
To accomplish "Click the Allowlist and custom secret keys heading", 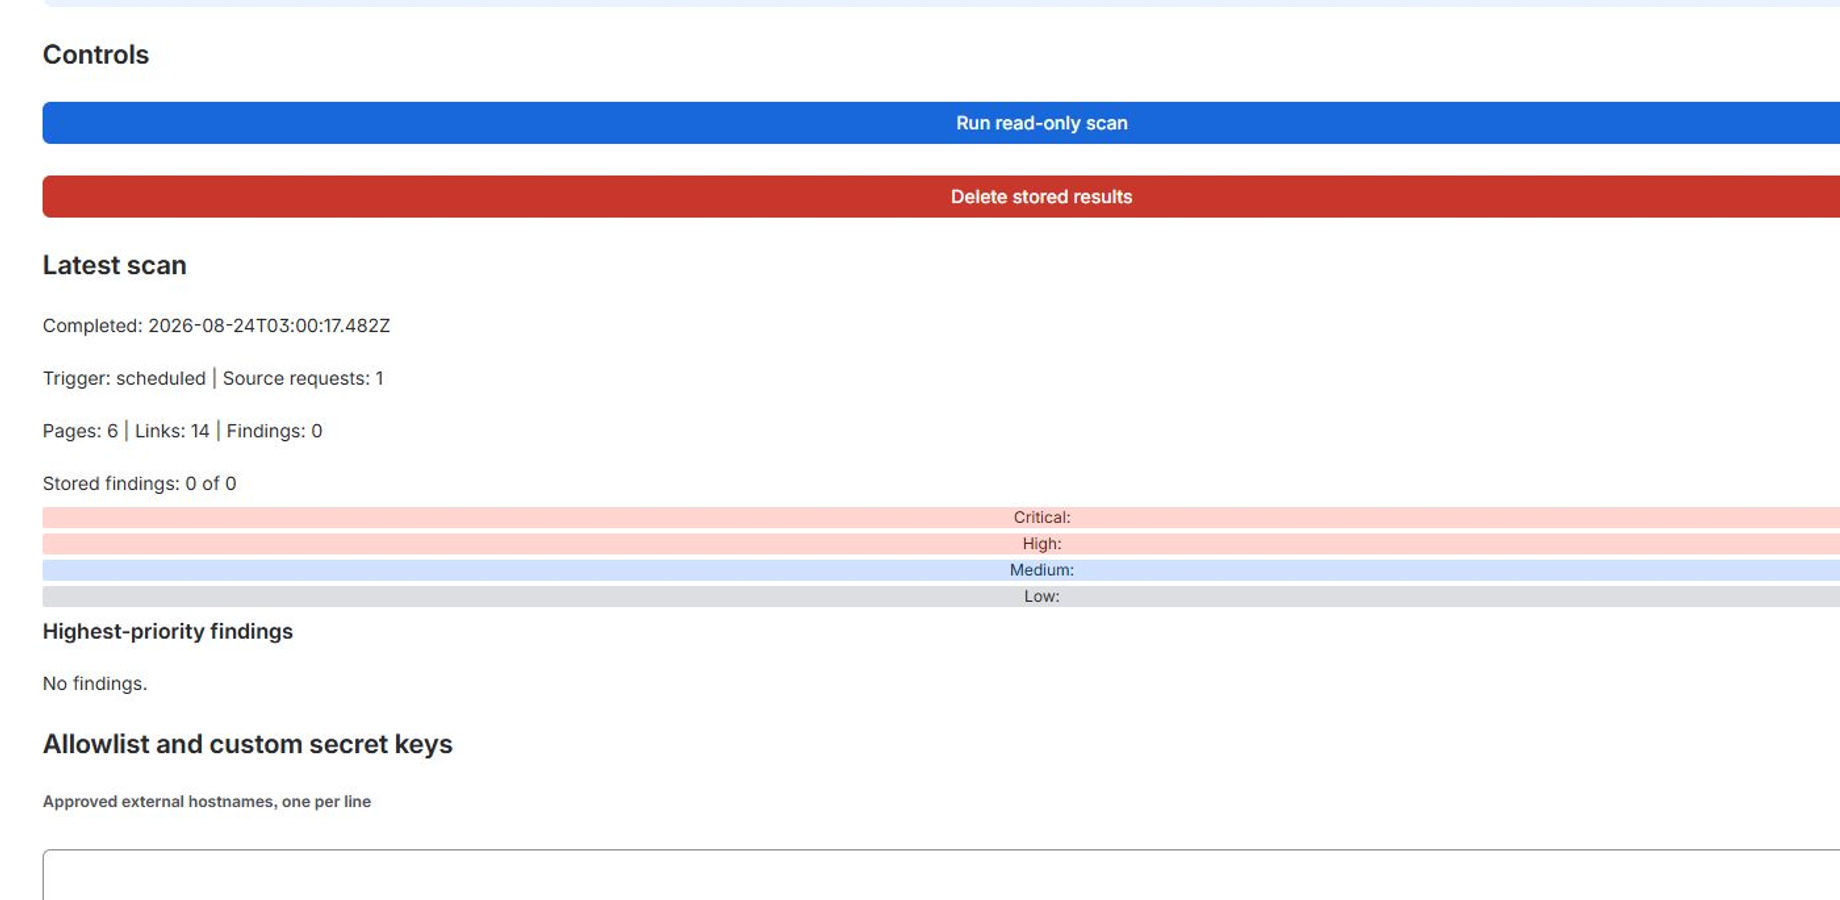I will [248, 745].
